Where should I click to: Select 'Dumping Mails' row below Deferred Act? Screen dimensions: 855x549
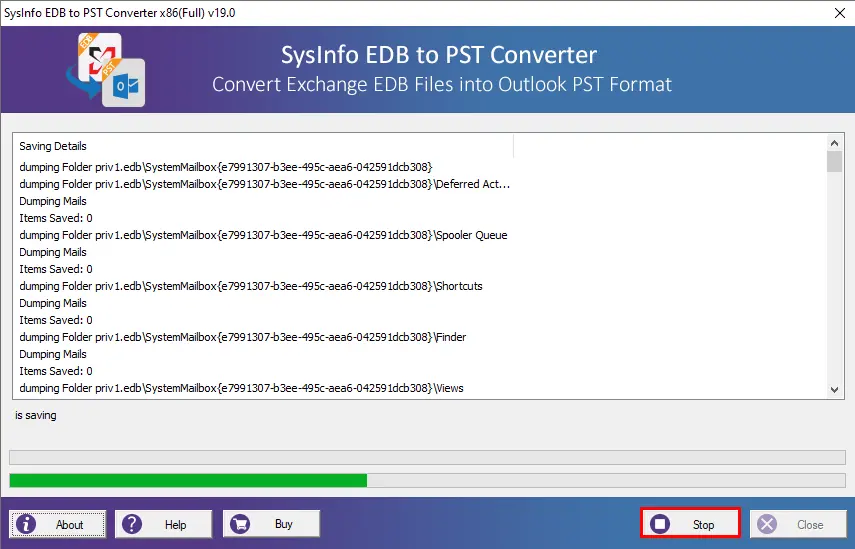[53, 201]
